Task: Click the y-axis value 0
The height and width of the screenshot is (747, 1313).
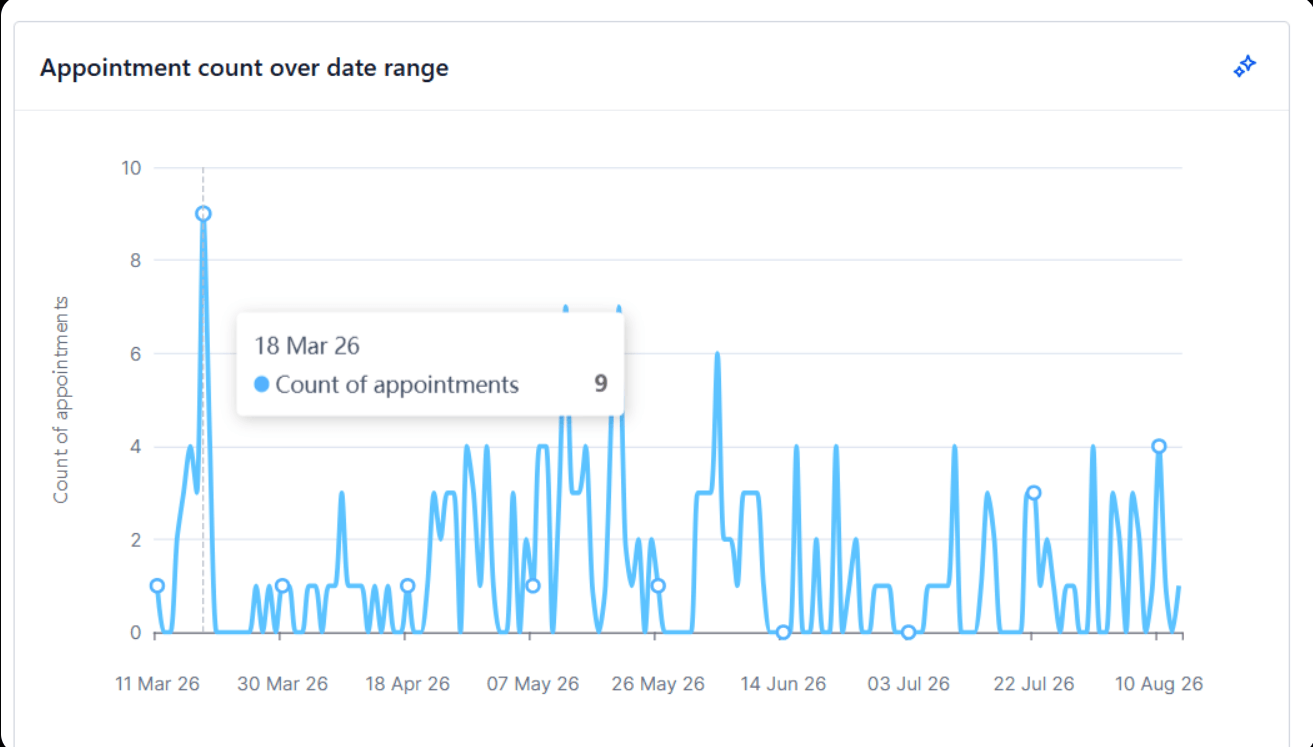Action: 136,632
